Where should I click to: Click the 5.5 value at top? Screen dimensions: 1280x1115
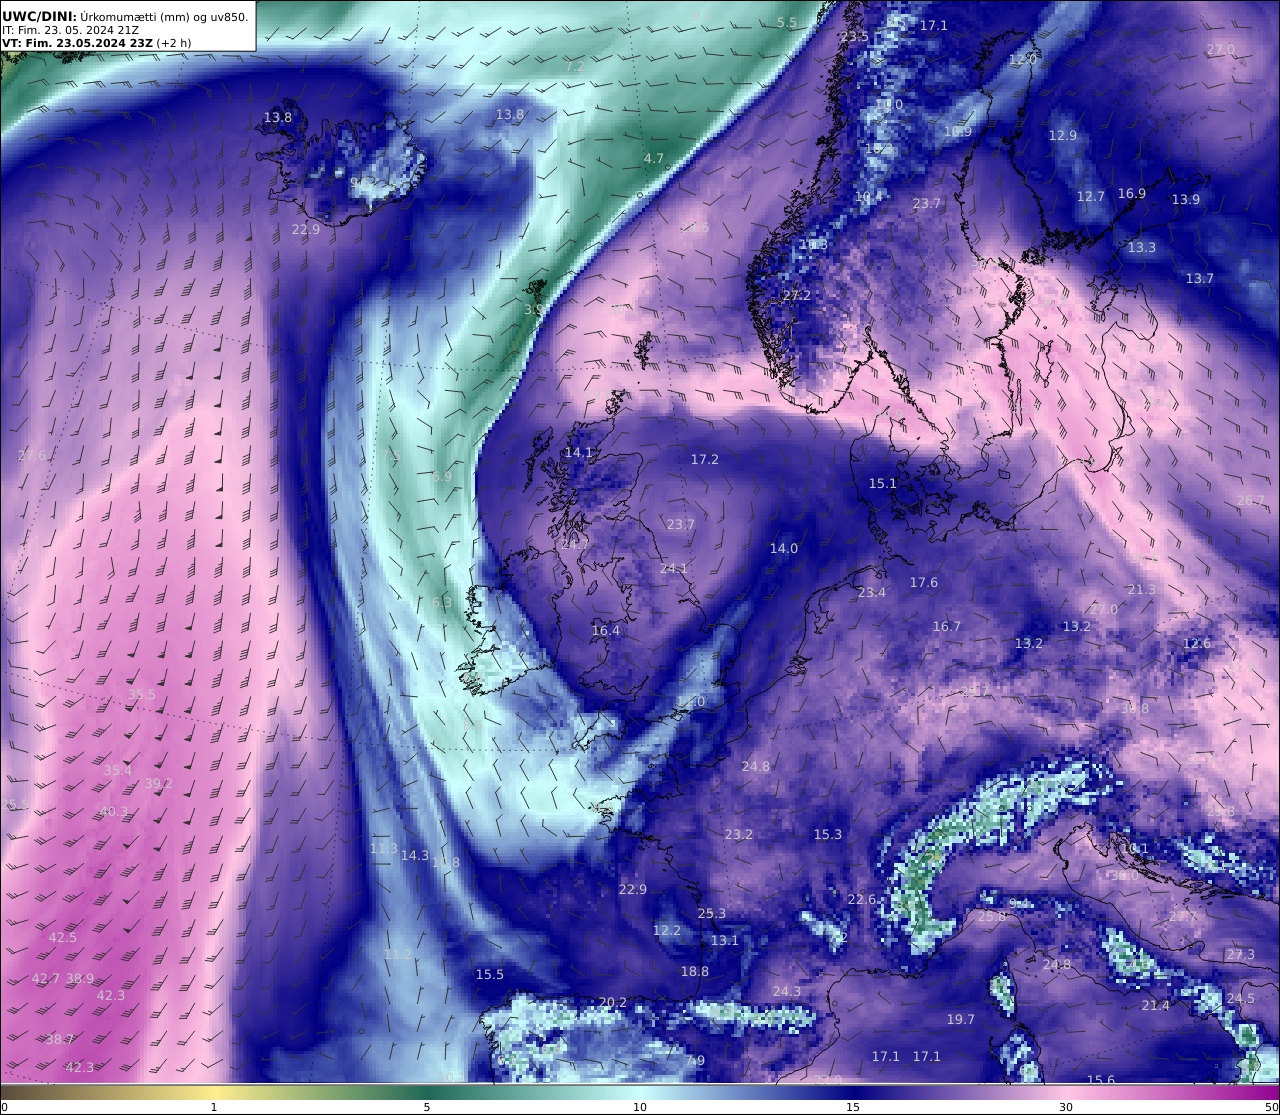pyautogui.click(x=787, y=23)
